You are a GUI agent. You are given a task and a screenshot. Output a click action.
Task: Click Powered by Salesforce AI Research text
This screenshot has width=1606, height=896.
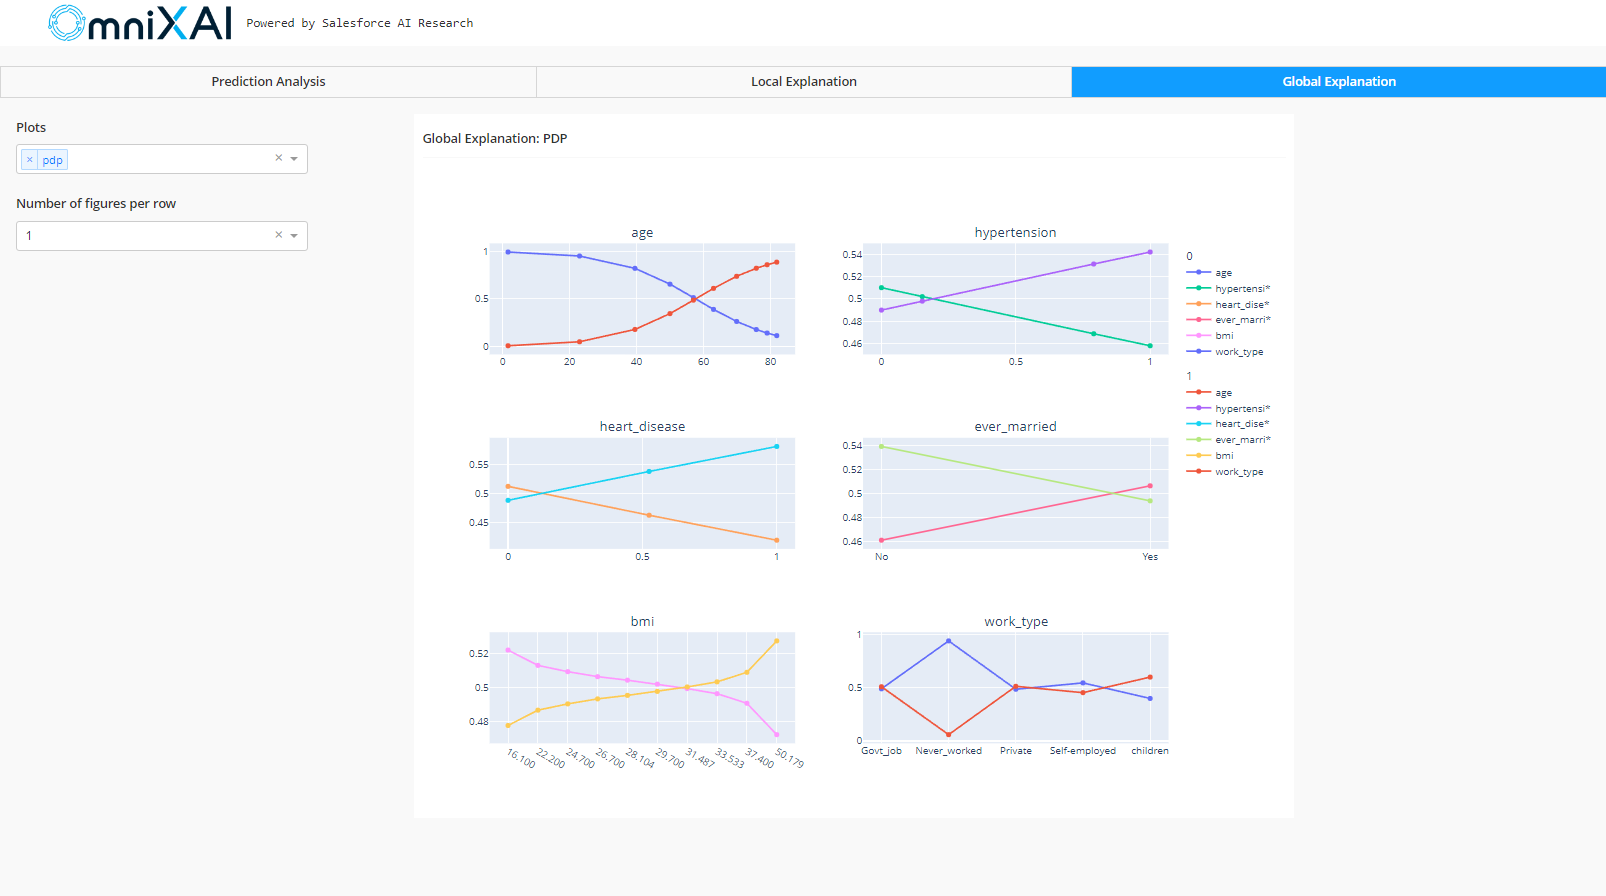tap(360, 23)
